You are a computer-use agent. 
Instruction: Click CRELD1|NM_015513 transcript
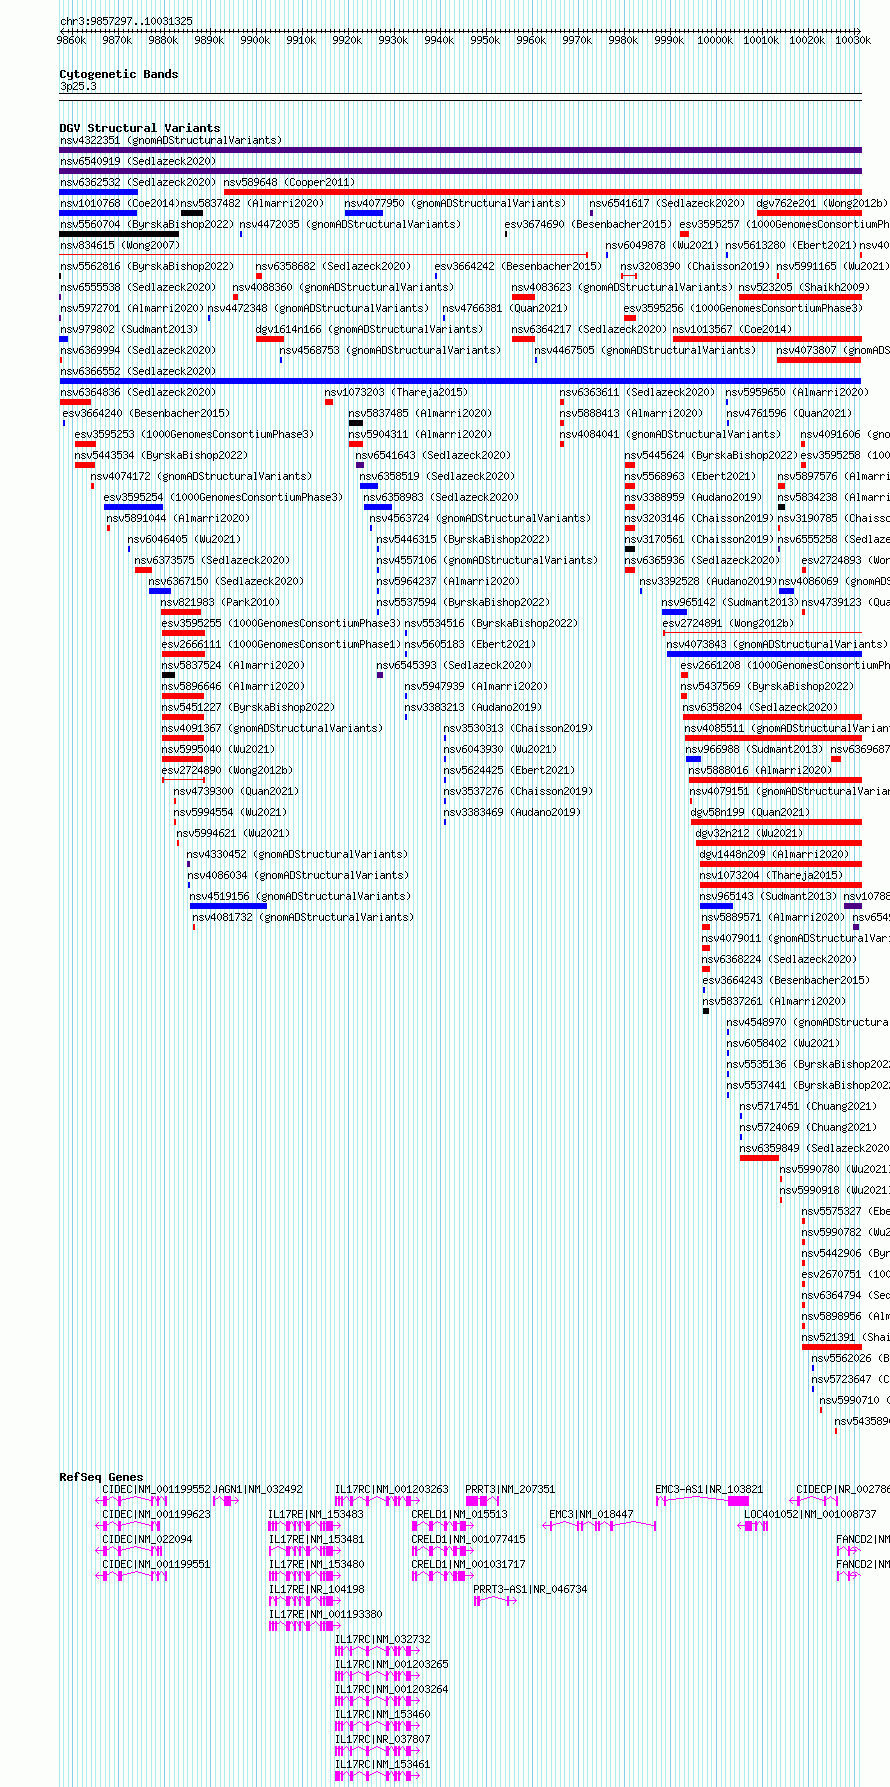tap(459, 1515)
